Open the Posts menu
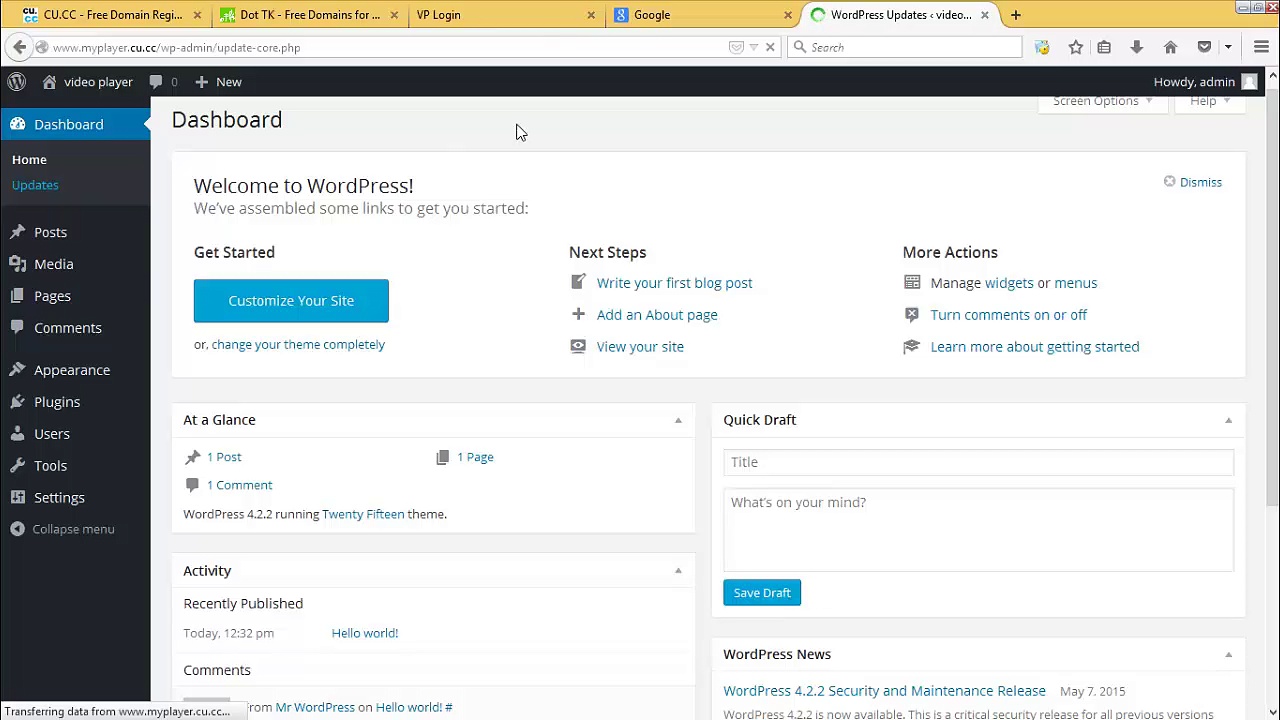The image size is (1280, 720). (50, 232)
